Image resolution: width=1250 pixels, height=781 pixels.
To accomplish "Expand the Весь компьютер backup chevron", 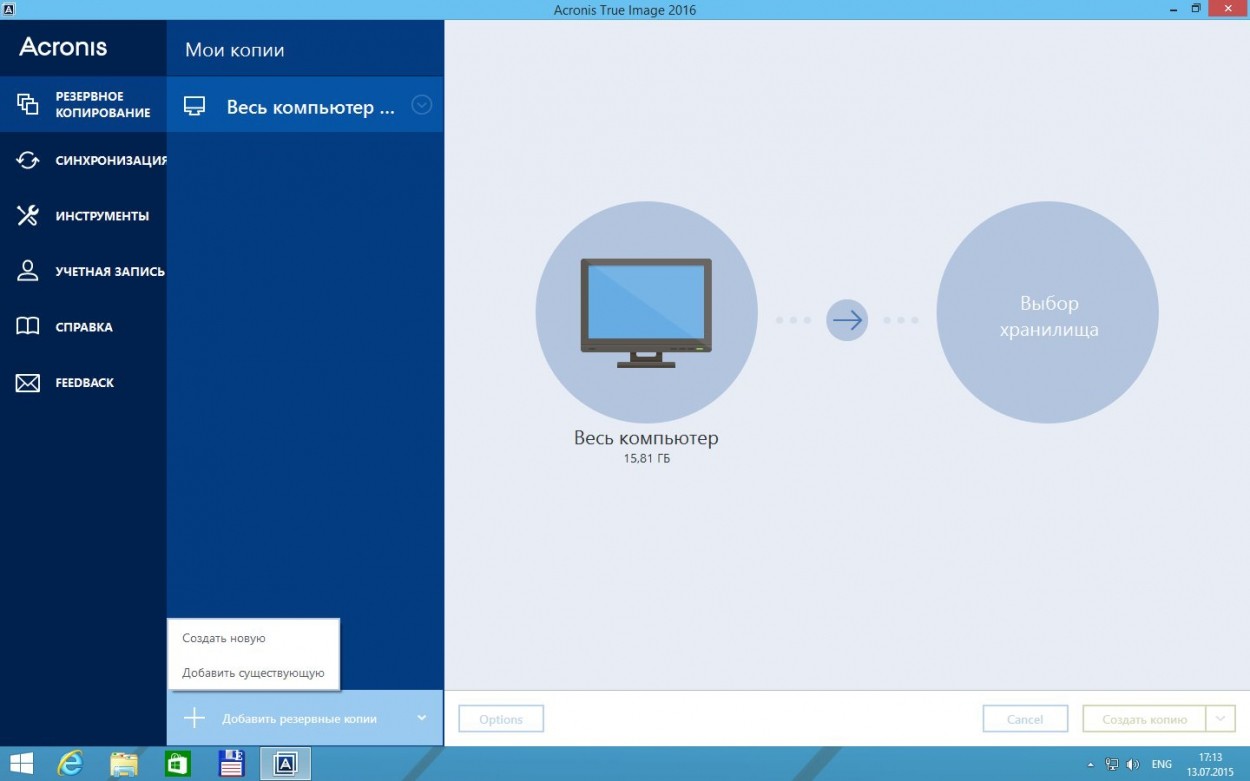I will click(x=422, y=105).
